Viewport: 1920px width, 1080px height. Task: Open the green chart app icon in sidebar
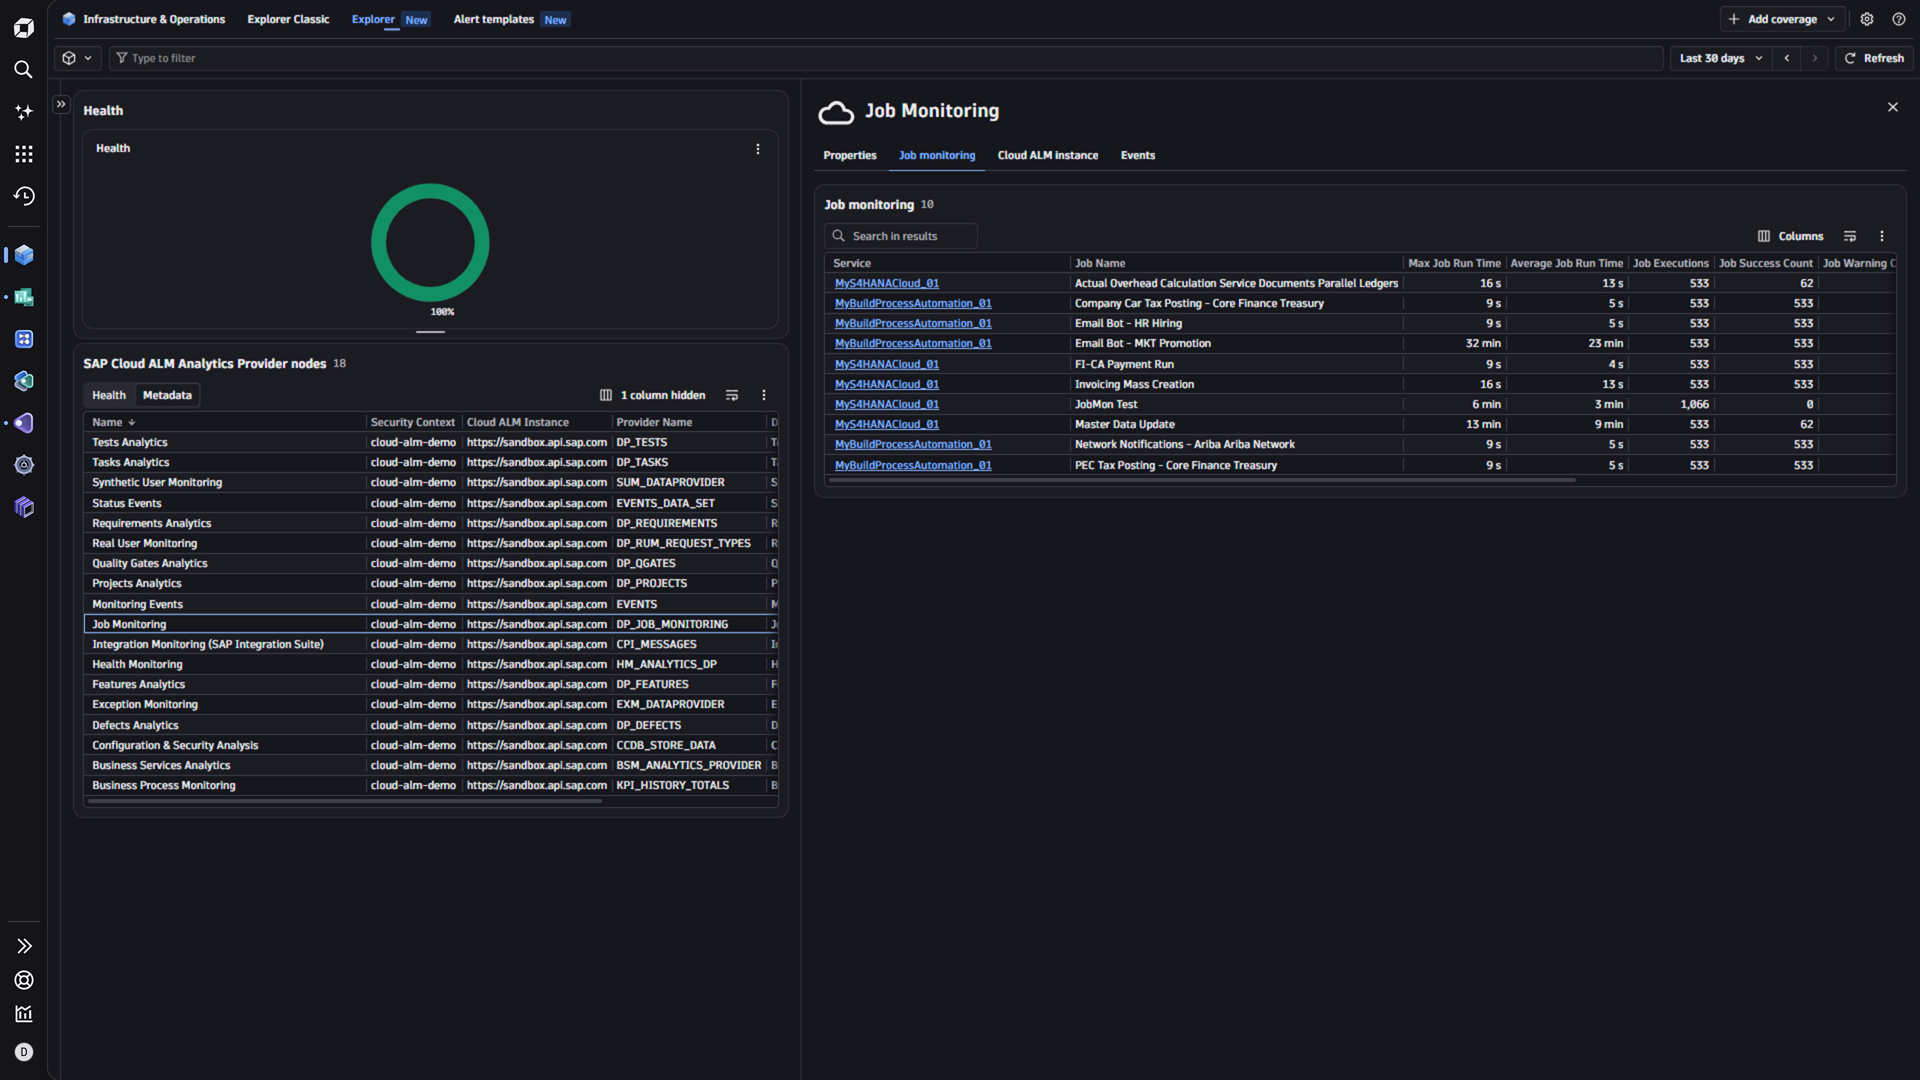pyautogui.click(x=24, y=297)
